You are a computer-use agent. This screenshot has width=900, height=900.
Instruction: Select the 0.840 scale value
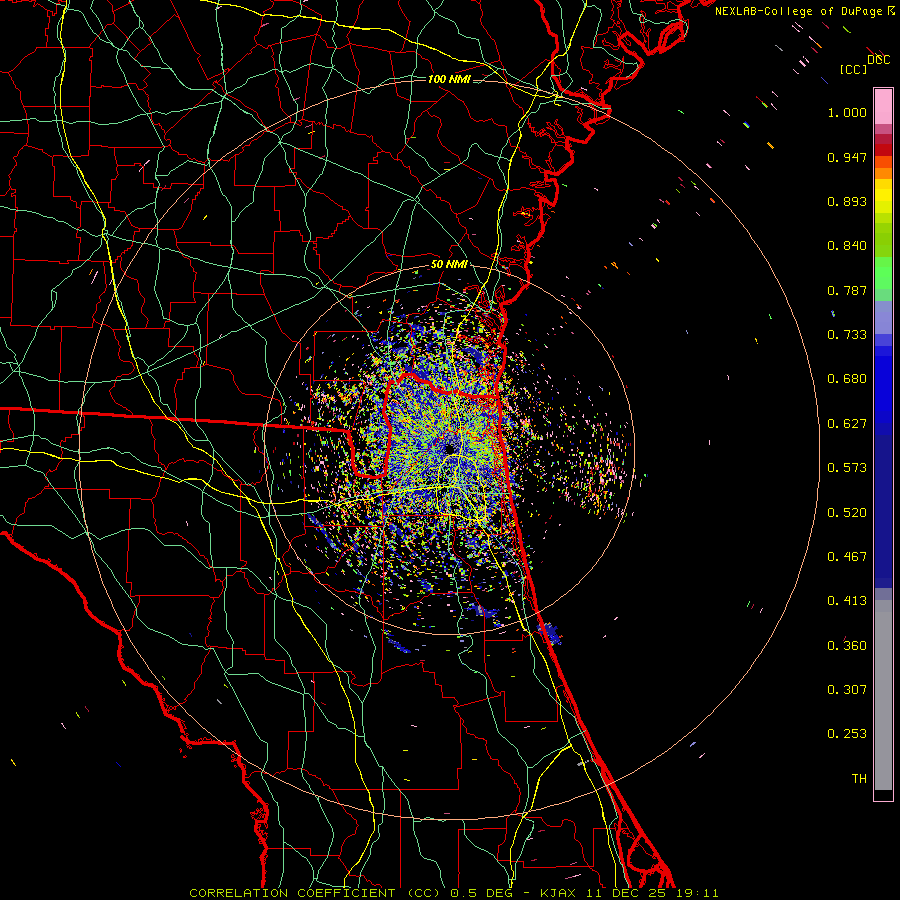(847, 246)
